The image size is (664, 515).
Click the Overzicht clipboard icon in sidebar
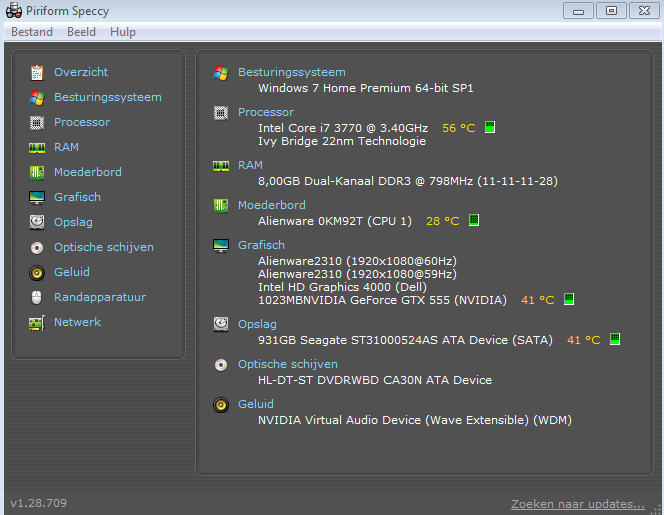(37, 73)
